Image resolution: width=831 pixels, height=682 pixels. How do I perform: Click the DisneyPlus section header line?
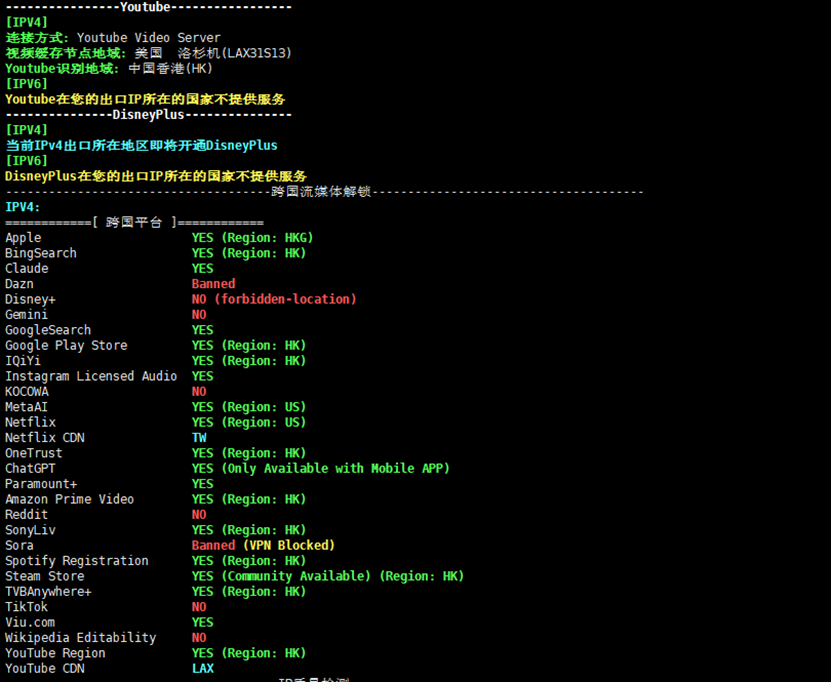tap(148, 115)
